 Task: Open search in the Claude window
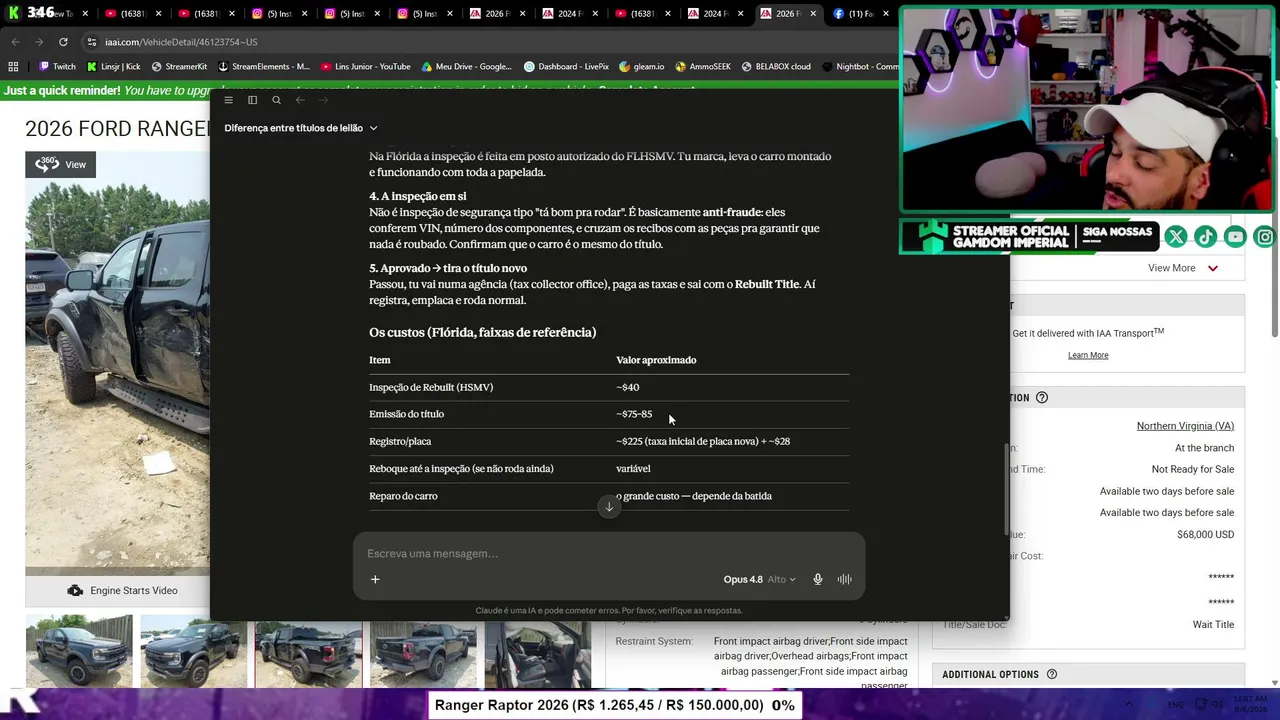pyautogui.click(x=276, y=100)
